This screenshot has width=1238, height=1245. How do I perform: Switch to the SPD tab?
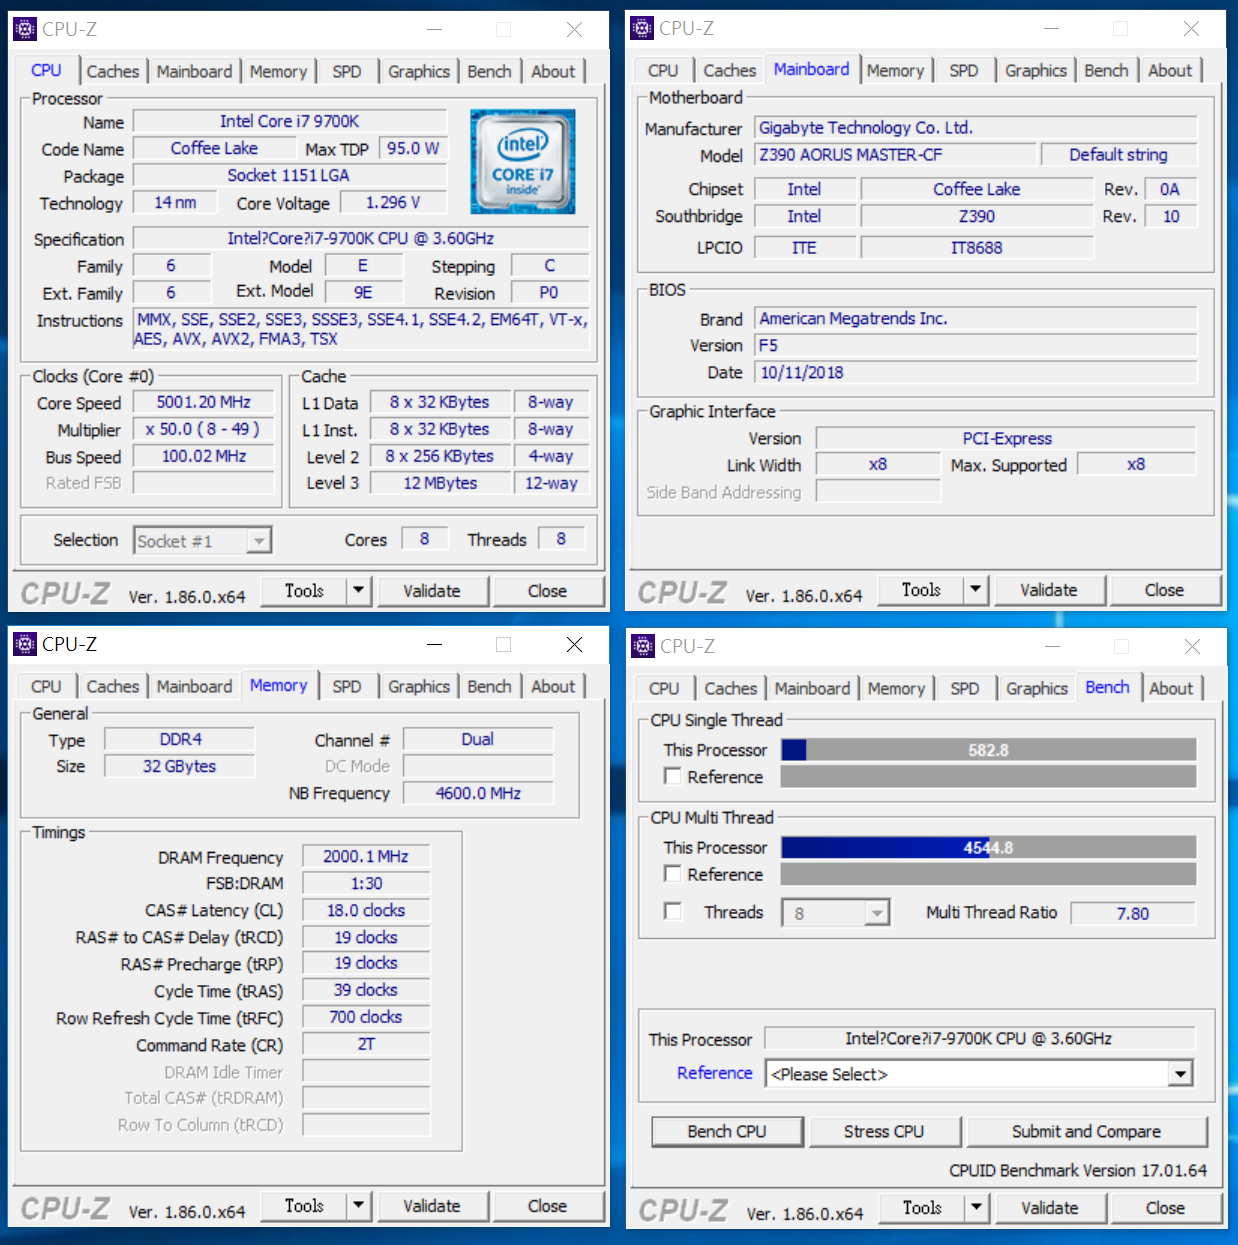pos(347,70)
